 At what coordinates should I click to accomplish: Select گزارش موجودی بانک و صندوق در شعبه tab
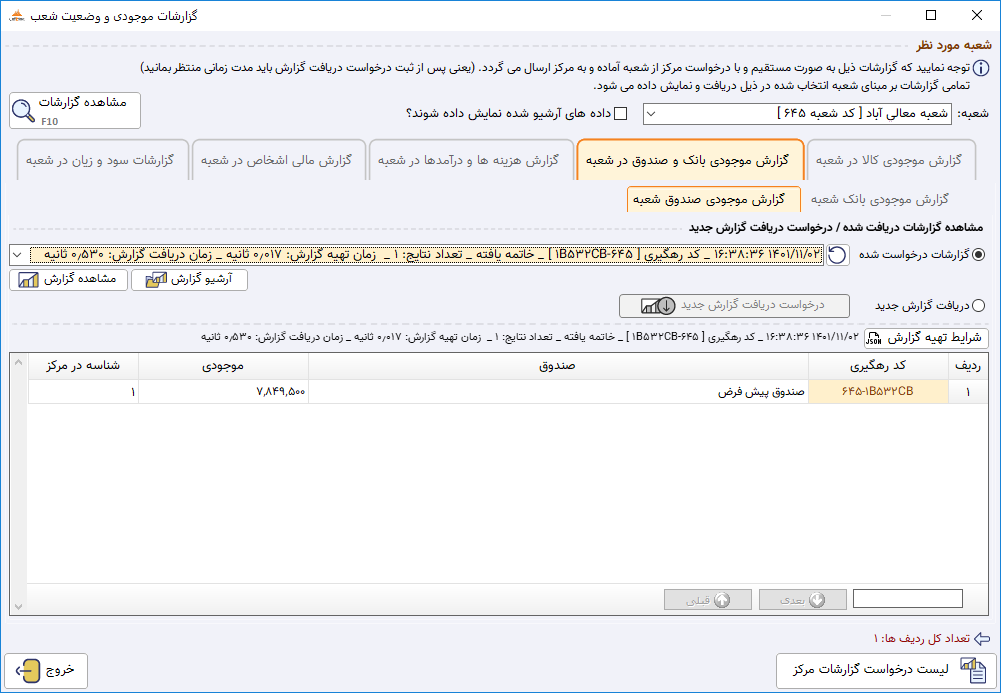point(689,160)
